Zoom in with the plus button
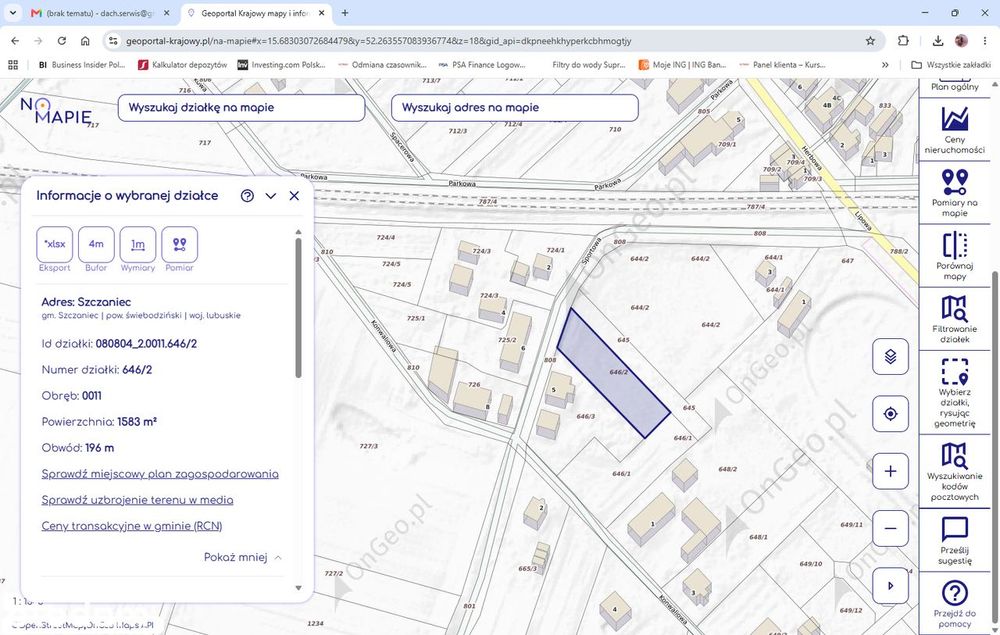This screenshot has width=1000, height=635. click(x=890, y=471)
